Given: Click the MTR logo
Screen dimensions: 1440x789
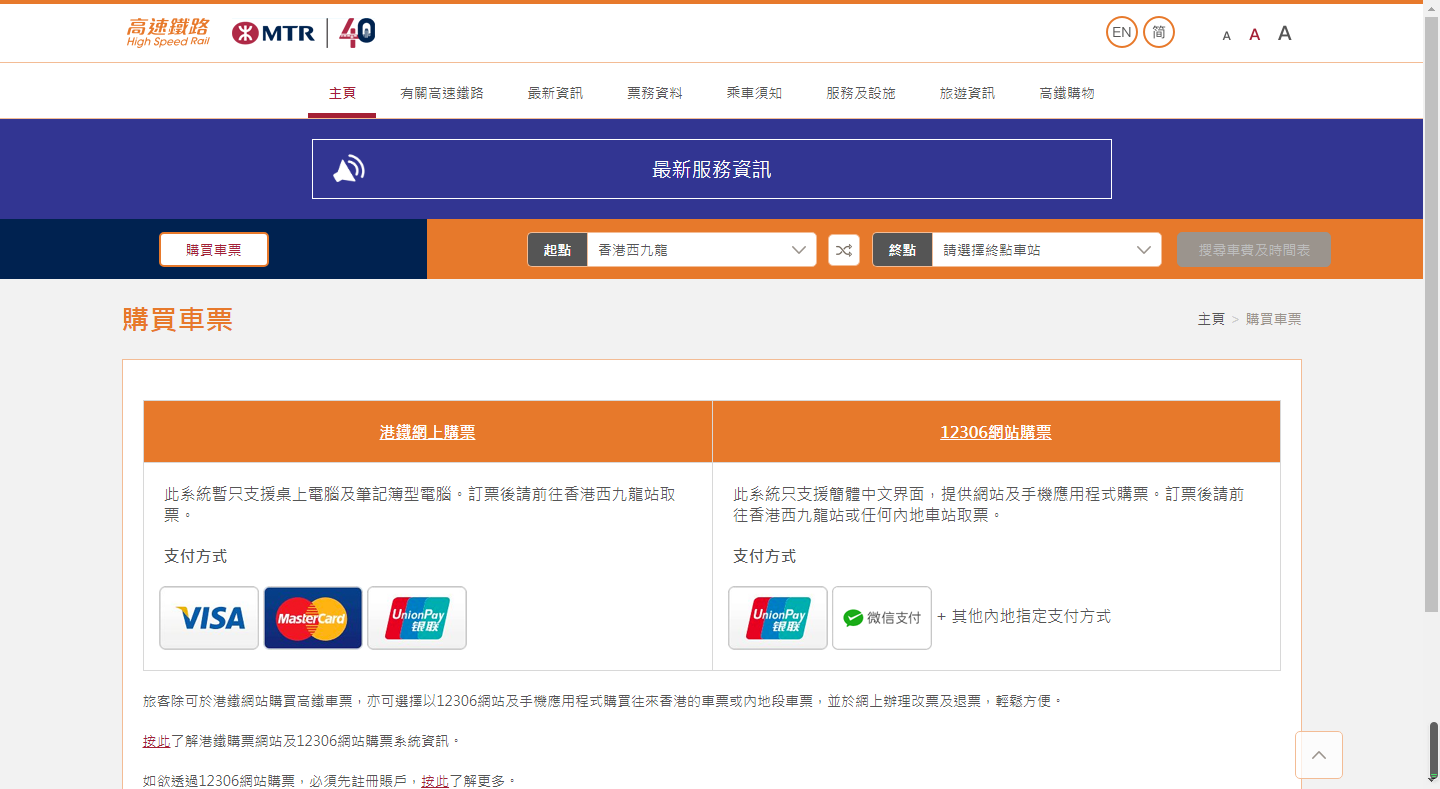Looking at the screenshot, I should (x=273, y=33).
